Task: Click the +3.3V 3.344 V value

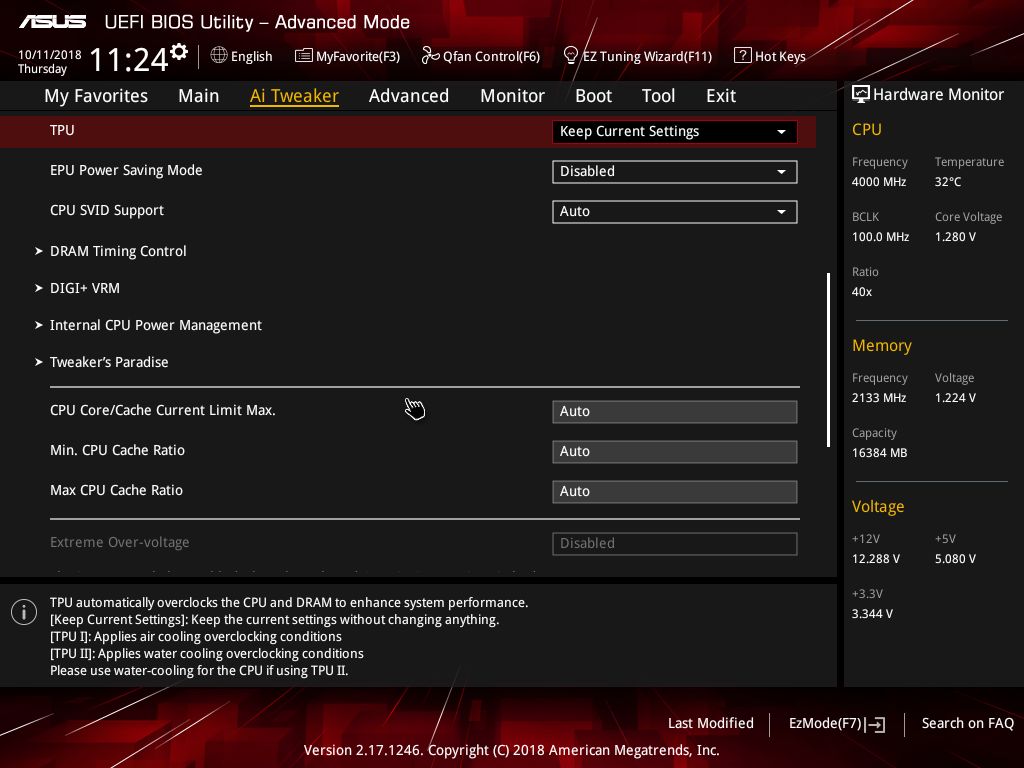Action: (872, 614)
